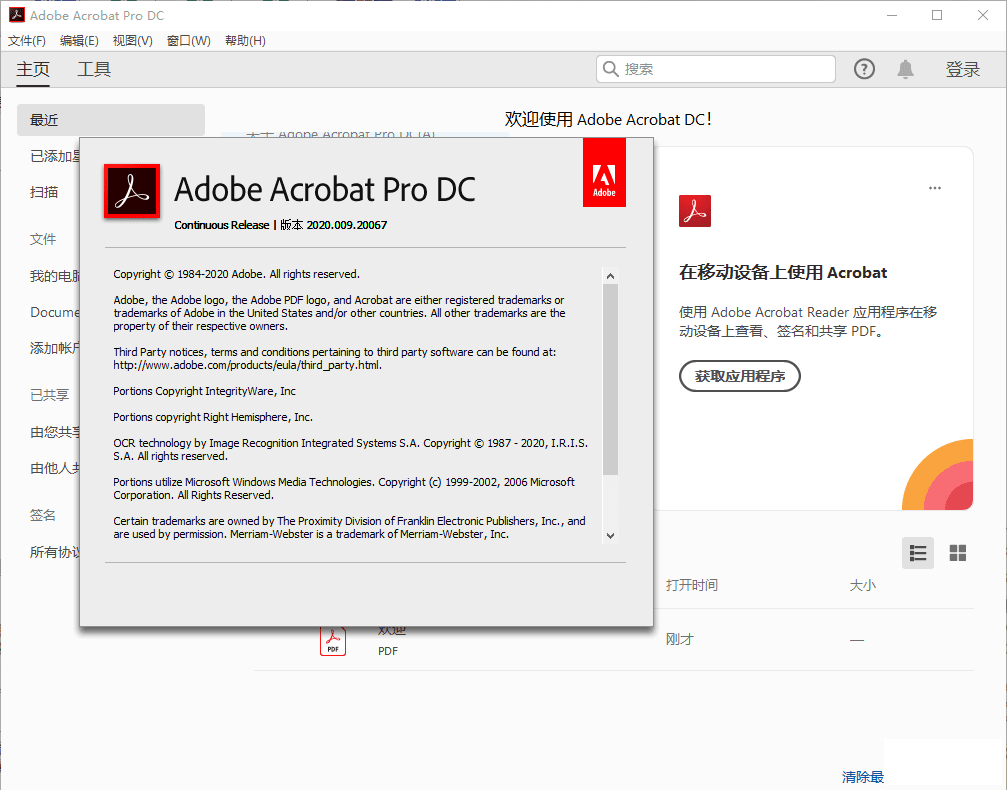Switch to list view layout
The image size is (1007, 790).
pyautogui.click(x=918, y=553)
